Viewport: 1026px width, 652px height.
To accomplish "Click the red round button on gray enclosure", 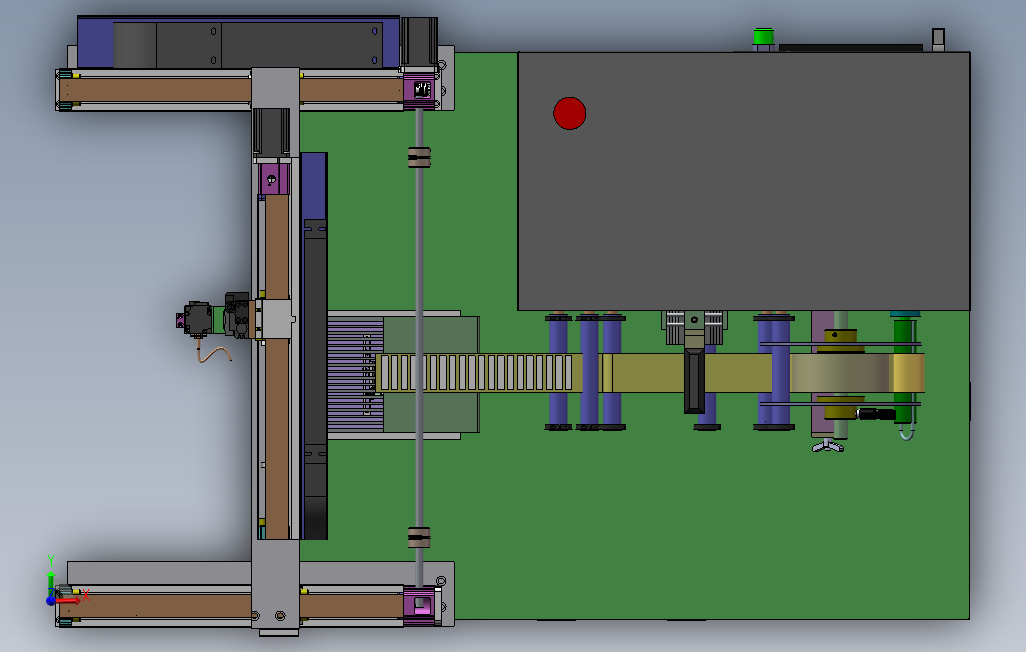I will [569, 113].
